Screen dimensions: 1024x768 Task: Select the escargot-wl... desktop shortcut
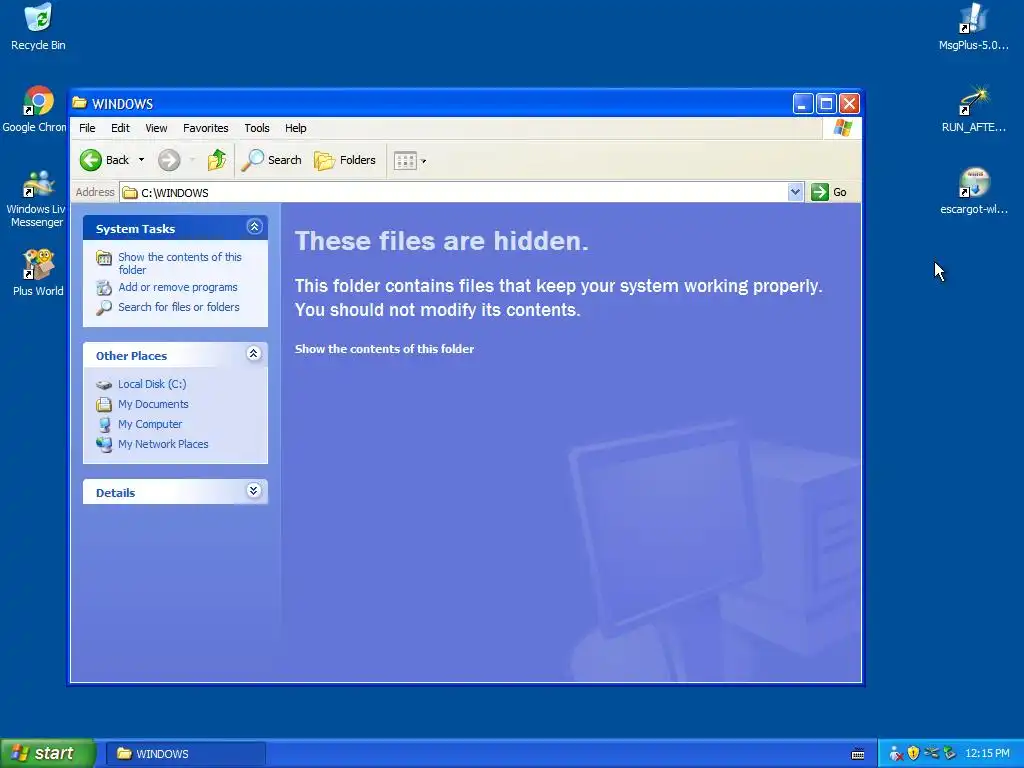click(x=974, y=191)
